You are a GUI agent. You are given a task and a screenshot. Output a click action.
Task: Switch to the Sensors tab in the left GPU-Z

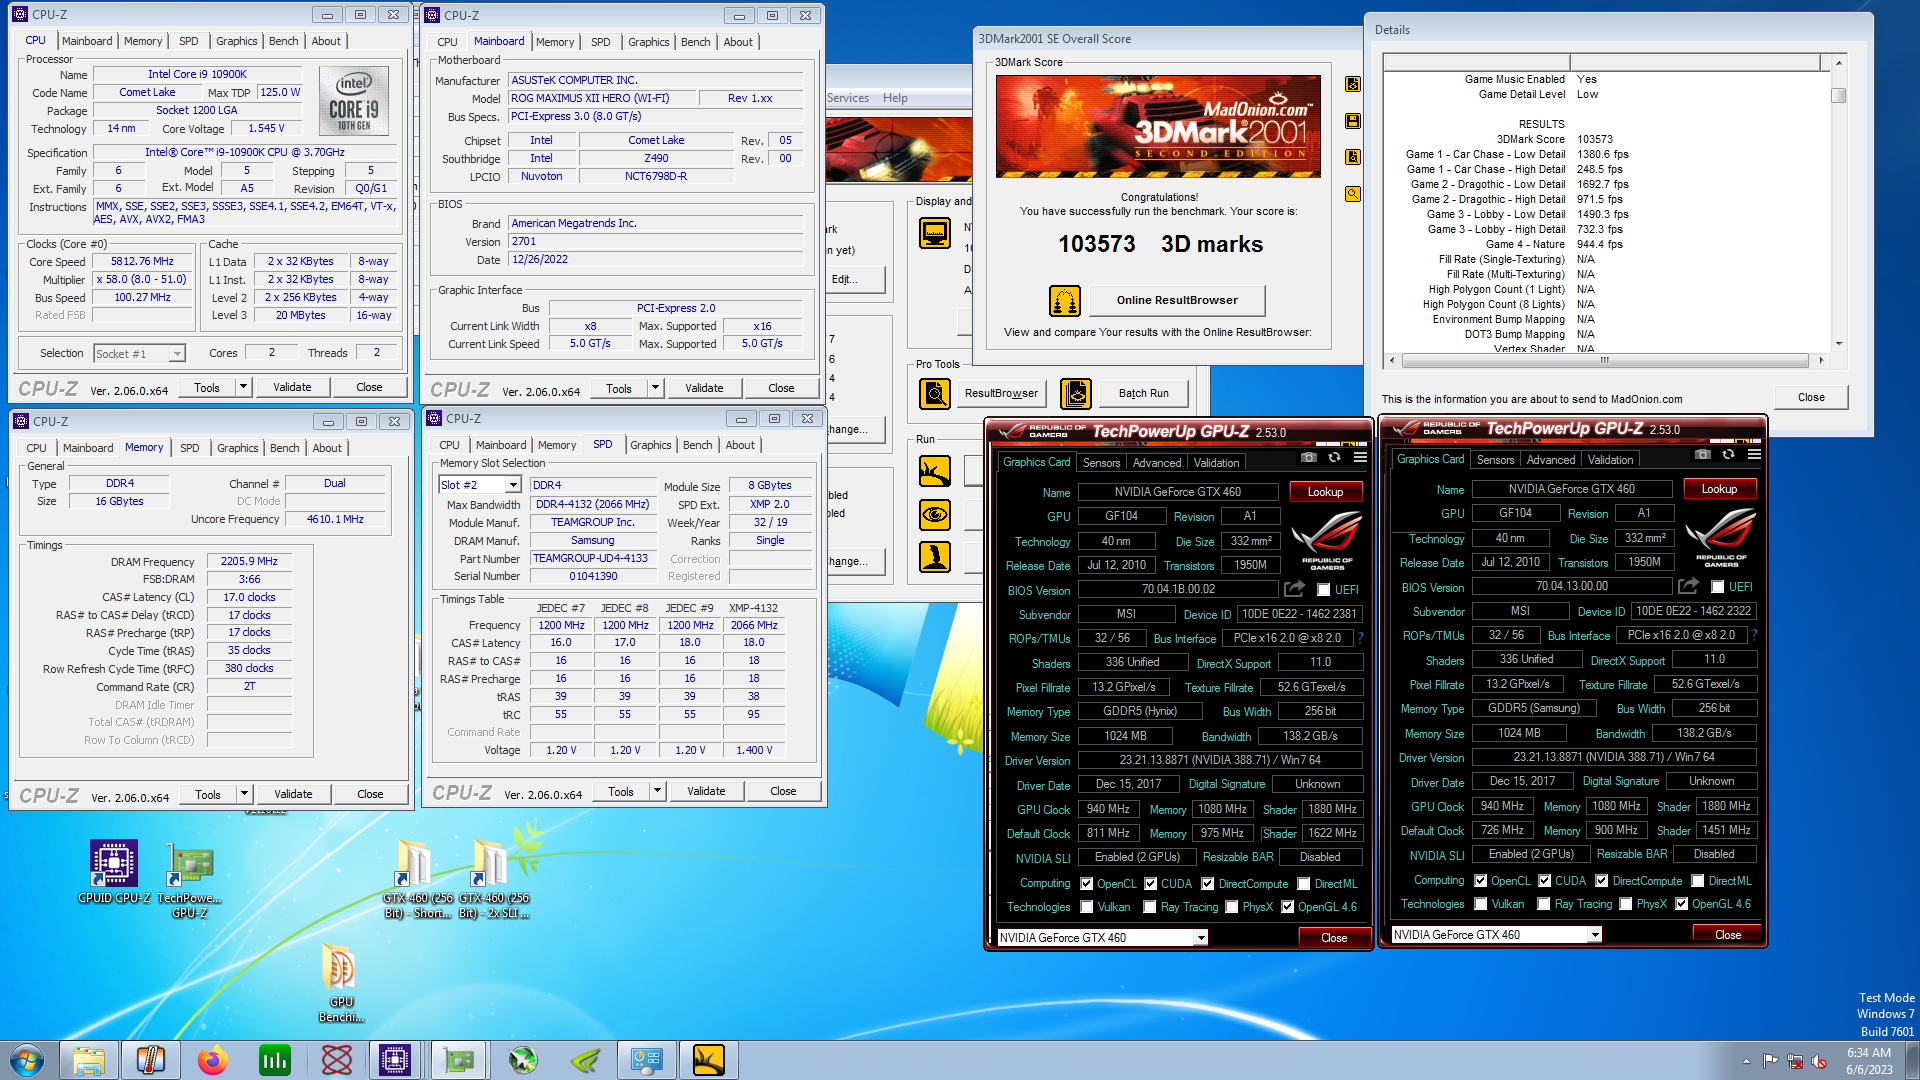1101,463
